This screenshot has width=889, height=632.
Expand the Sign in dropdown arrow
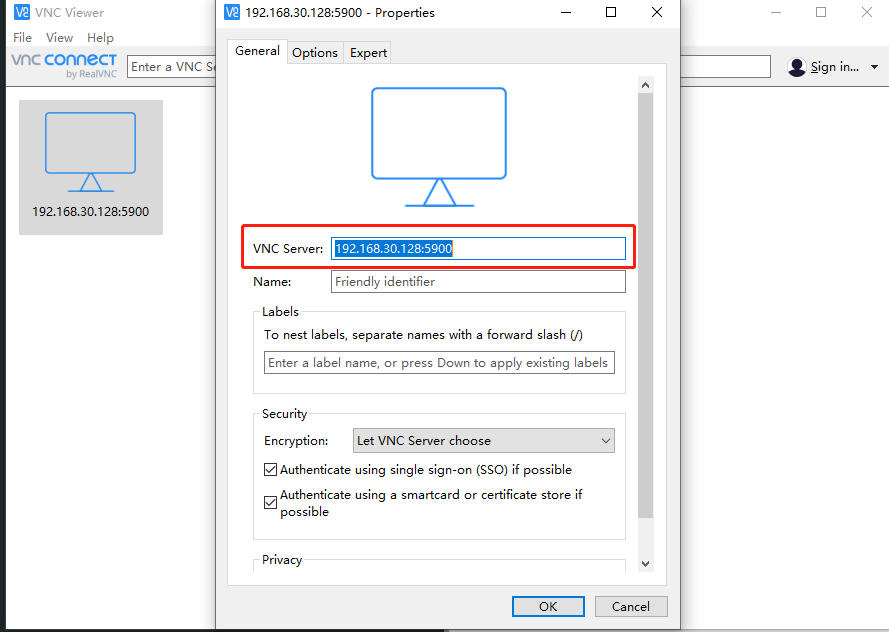(874, 67)
